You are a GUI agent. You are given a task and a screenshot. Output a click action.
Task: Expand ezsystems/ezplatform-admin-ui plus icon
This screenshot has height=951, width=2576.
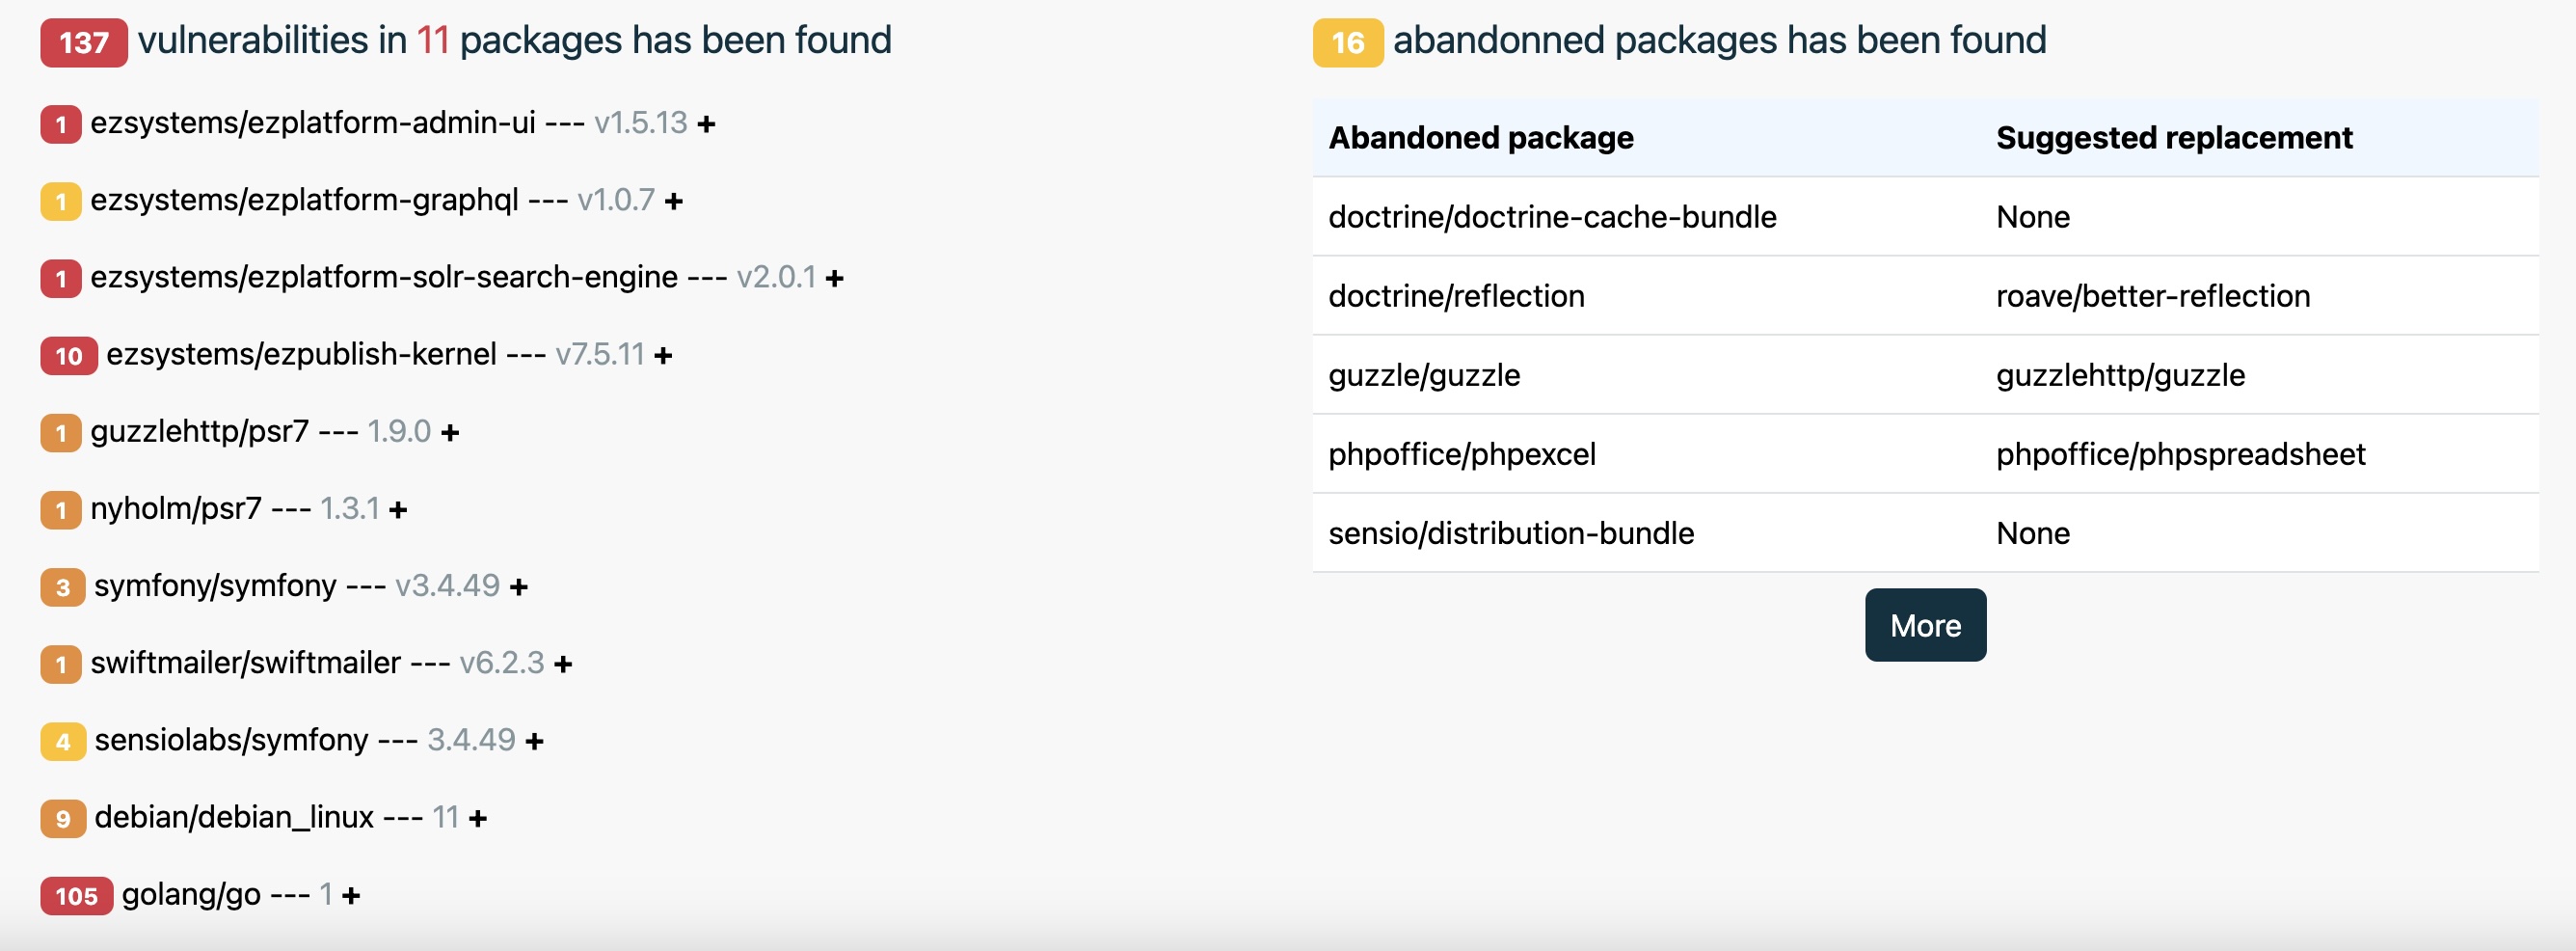(706, 124)
